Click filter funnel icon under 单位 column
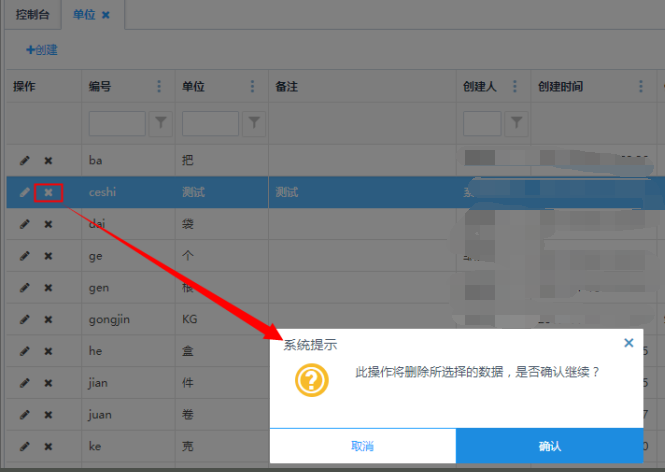This screenshot has width=665, height=472. pos(255,123)
